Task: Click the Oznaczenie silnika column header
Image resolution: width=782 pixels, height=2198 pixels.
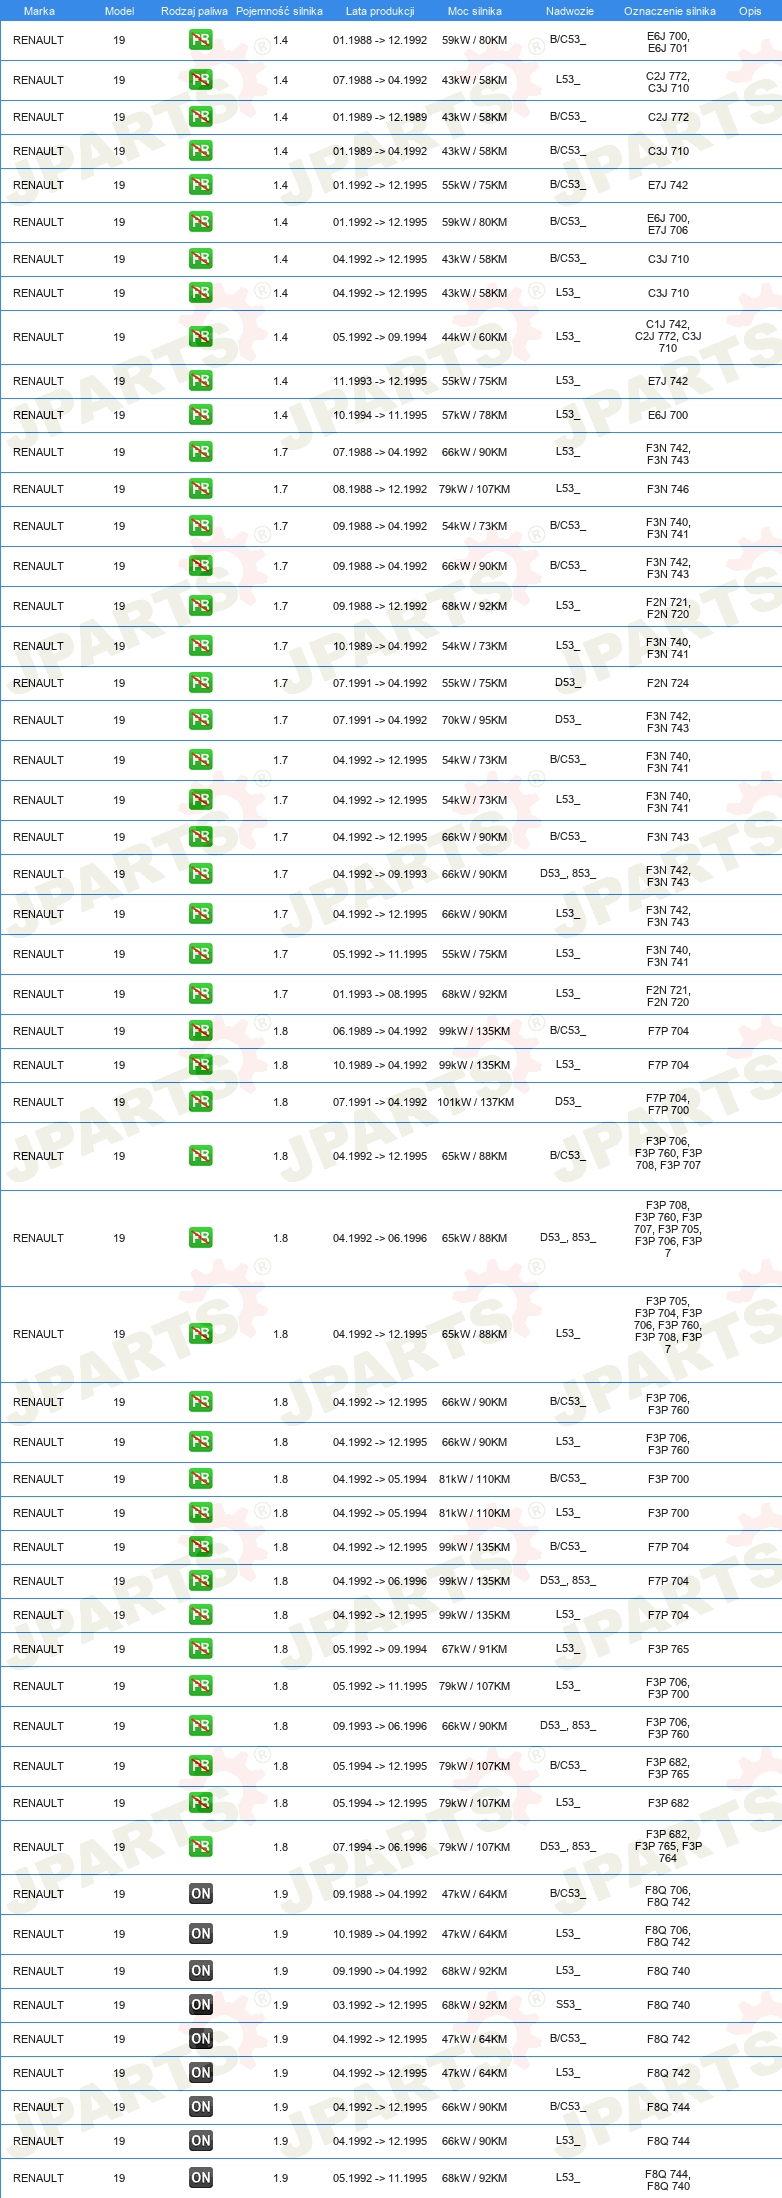Action: point(670,11)
